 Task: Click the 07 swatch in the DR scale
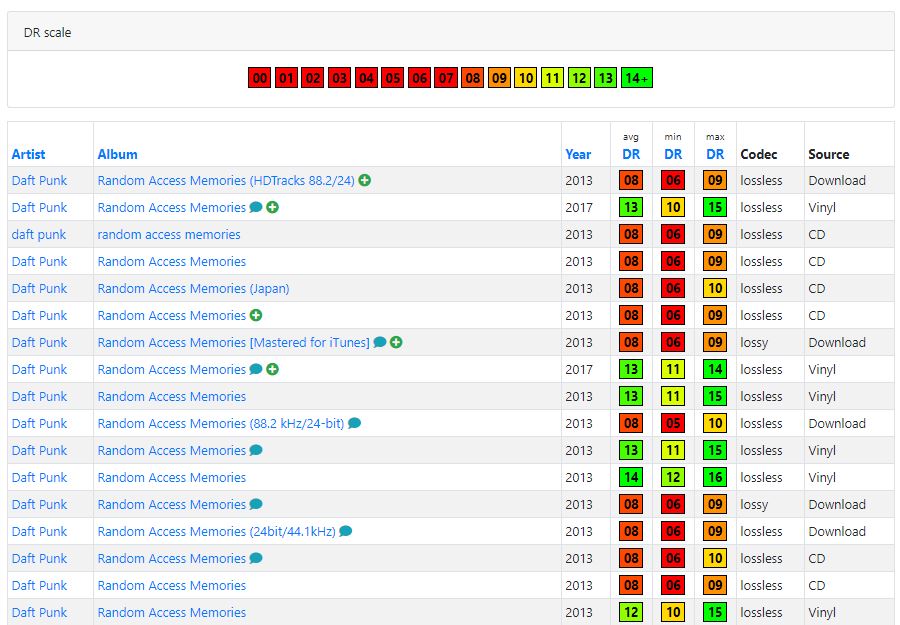click(x=446, y=77)
